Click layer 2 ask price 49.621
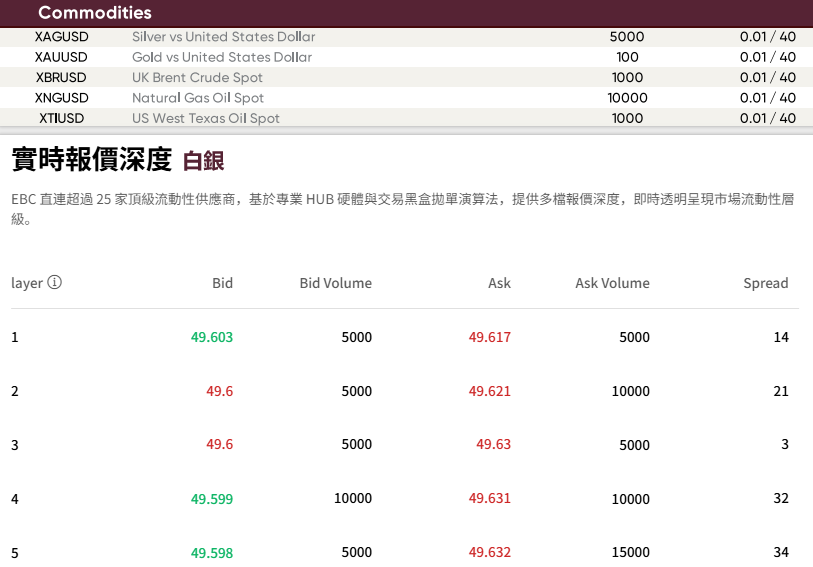 tap(489, 391)
